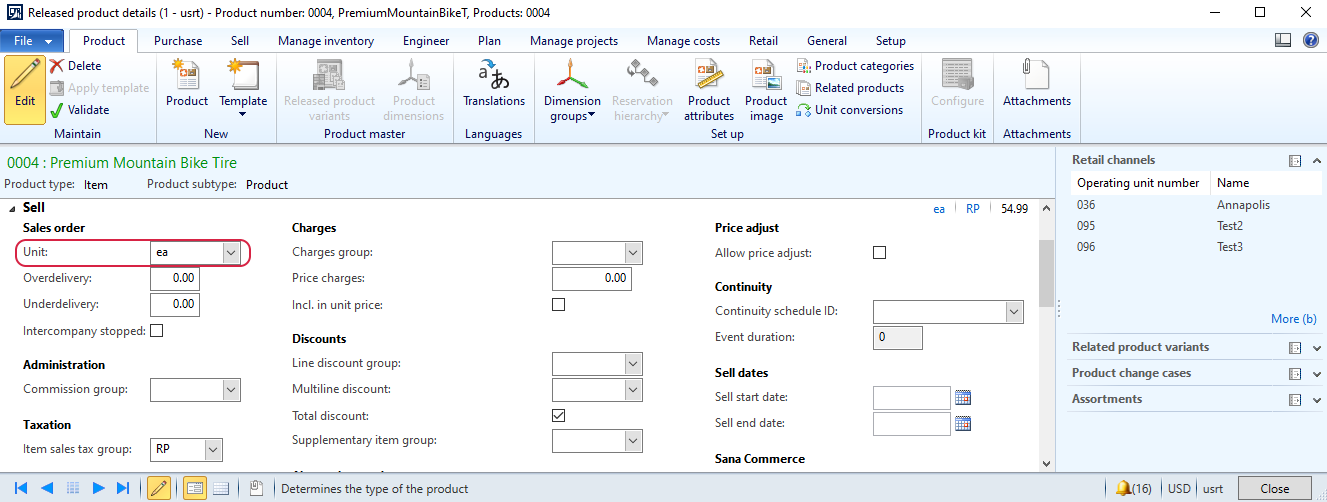Open the Multiline discount dropdown
This screenshot has width=1327, height=502.
tap(633, 389)
